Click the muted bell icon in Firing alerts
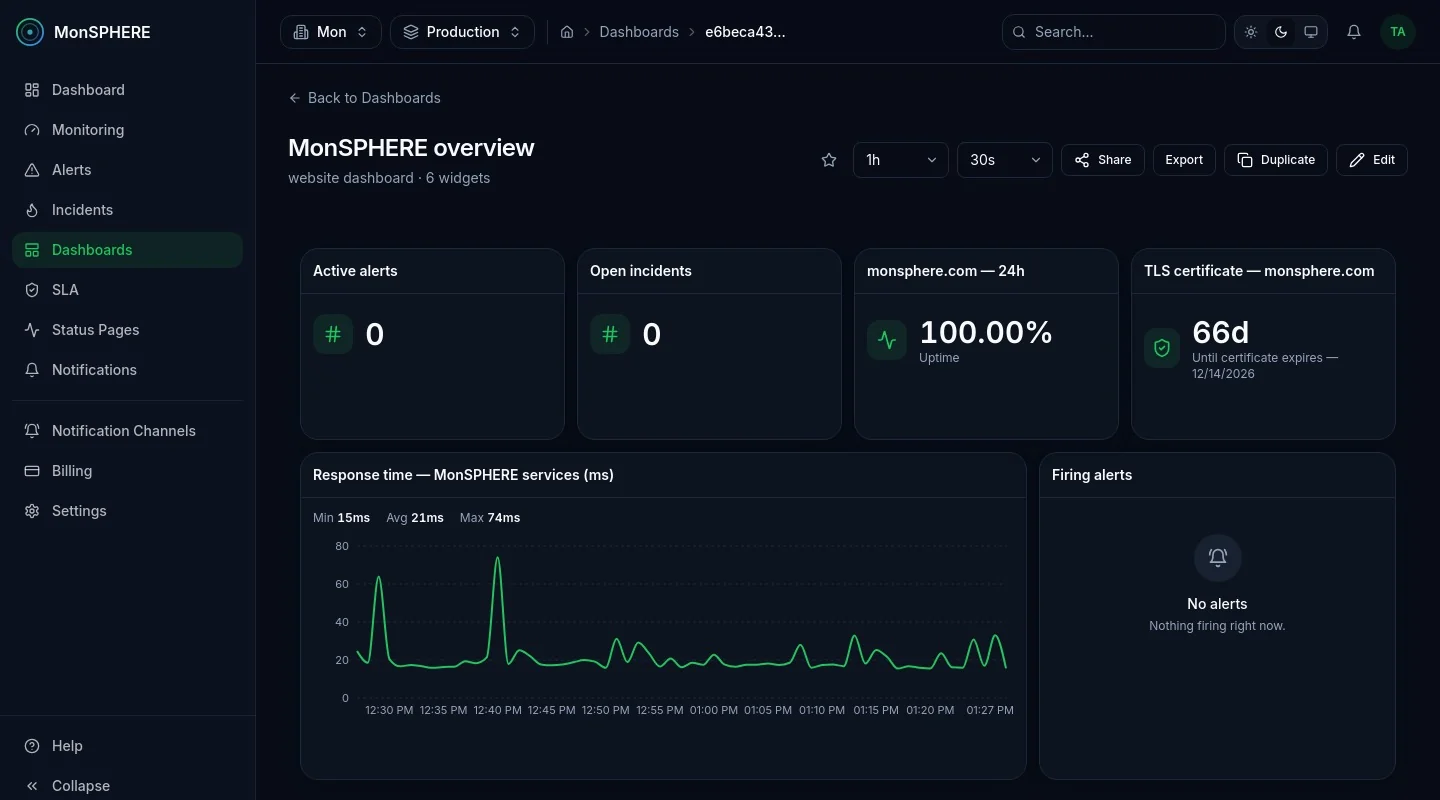1440x800 pixels. 1218,558
